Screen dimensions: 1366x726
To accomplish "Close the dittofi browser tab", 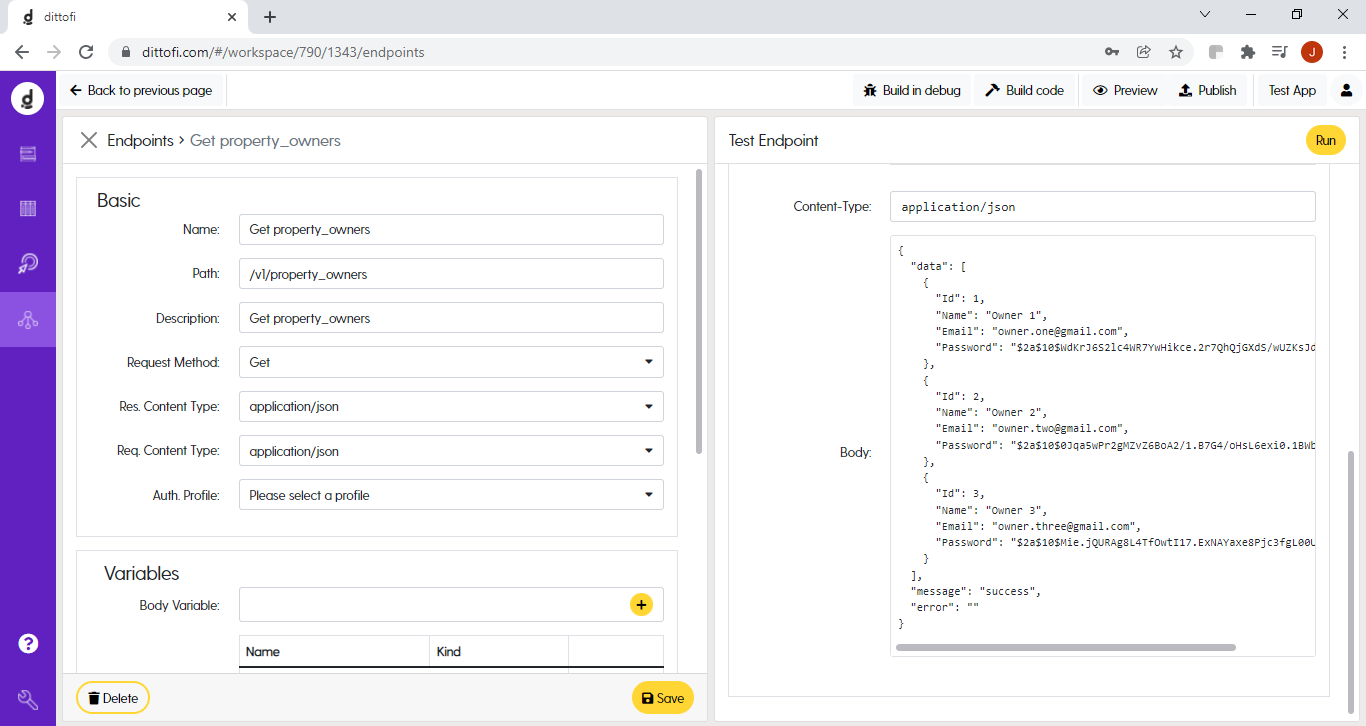I will [231, 17].
